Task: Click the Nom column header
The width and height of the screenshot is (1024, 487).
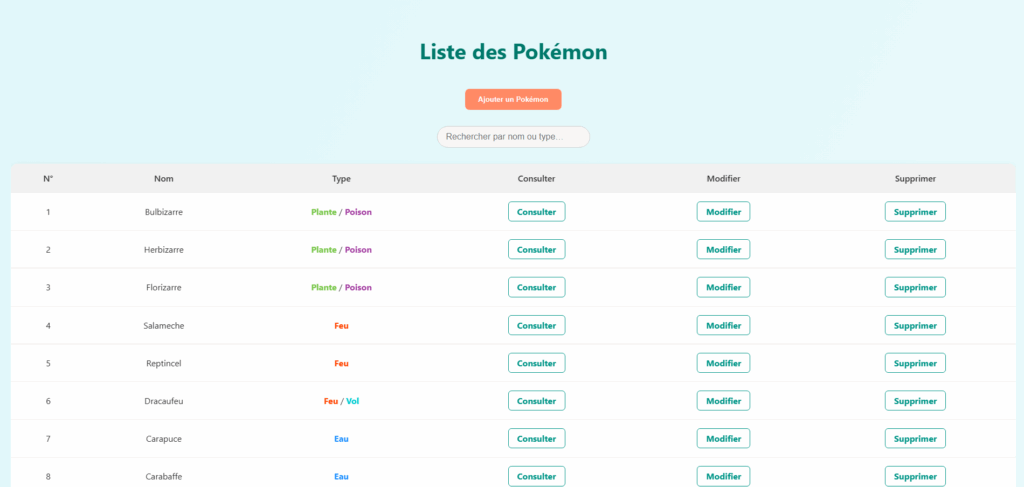Action: click(x=164, y=178)
